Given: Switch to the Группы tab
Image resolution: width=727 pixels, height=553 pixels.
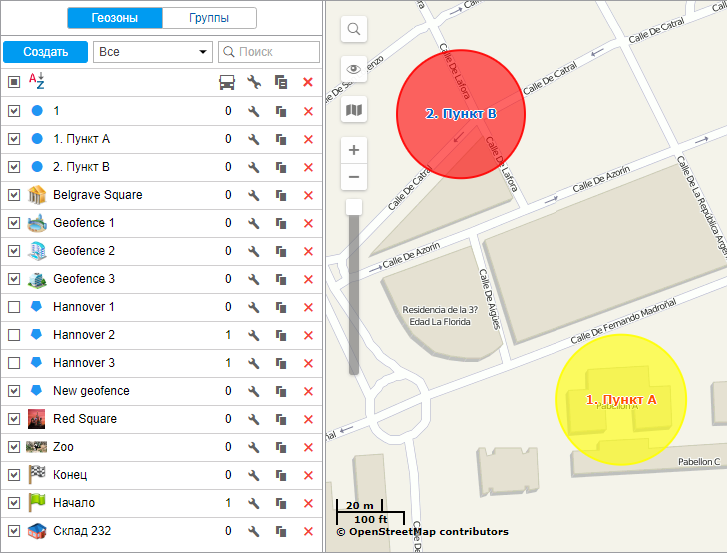Looking at the screenshot, I should [x=209, y=18].
